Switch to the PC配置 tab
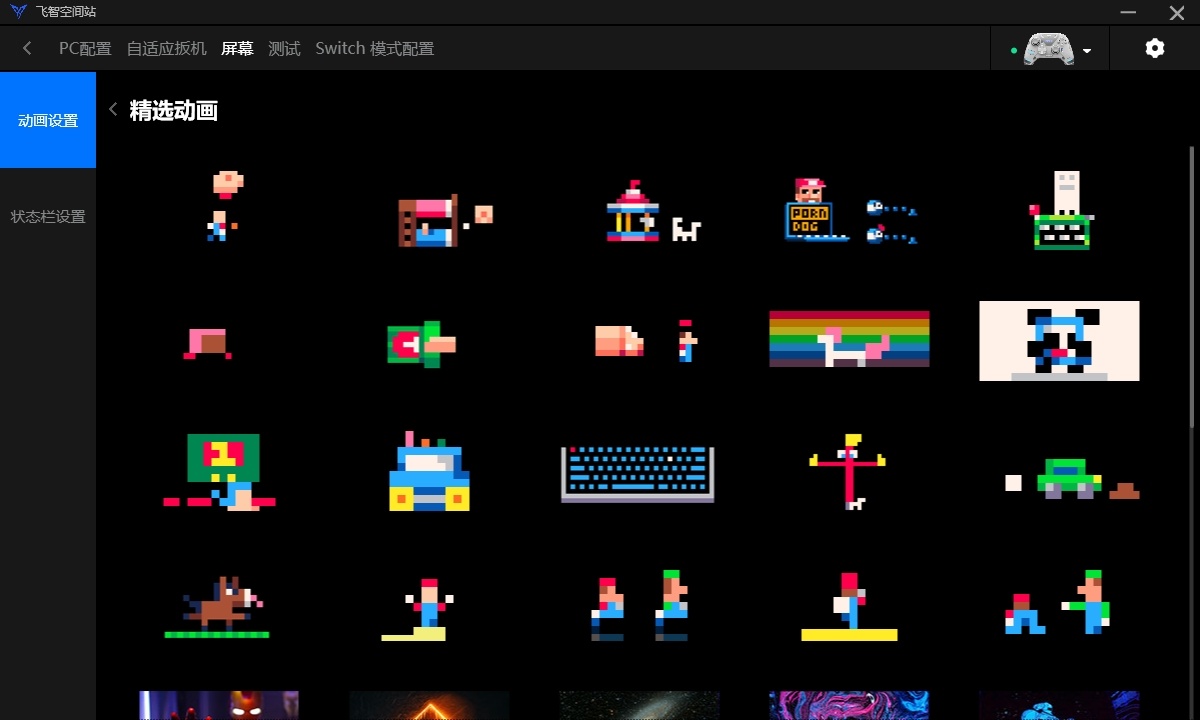Screen dimensions: 1200x720 (x=85, y=48)
